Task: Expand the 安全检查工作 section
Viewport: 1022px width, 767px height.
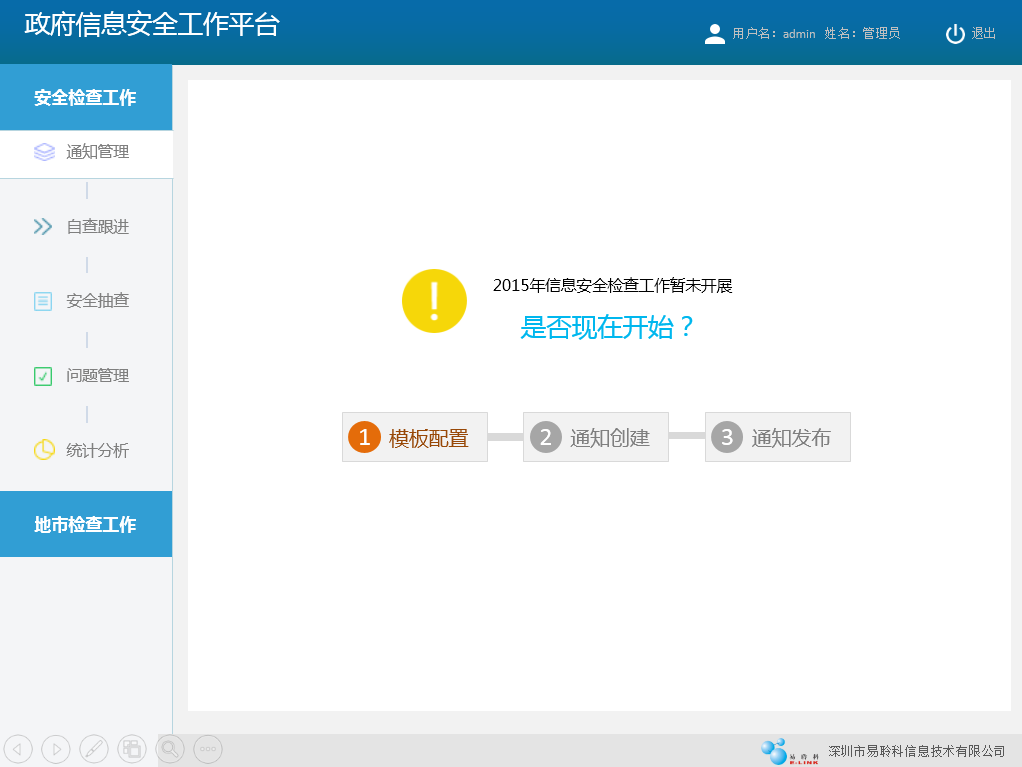Action: (x=86, y=98)
